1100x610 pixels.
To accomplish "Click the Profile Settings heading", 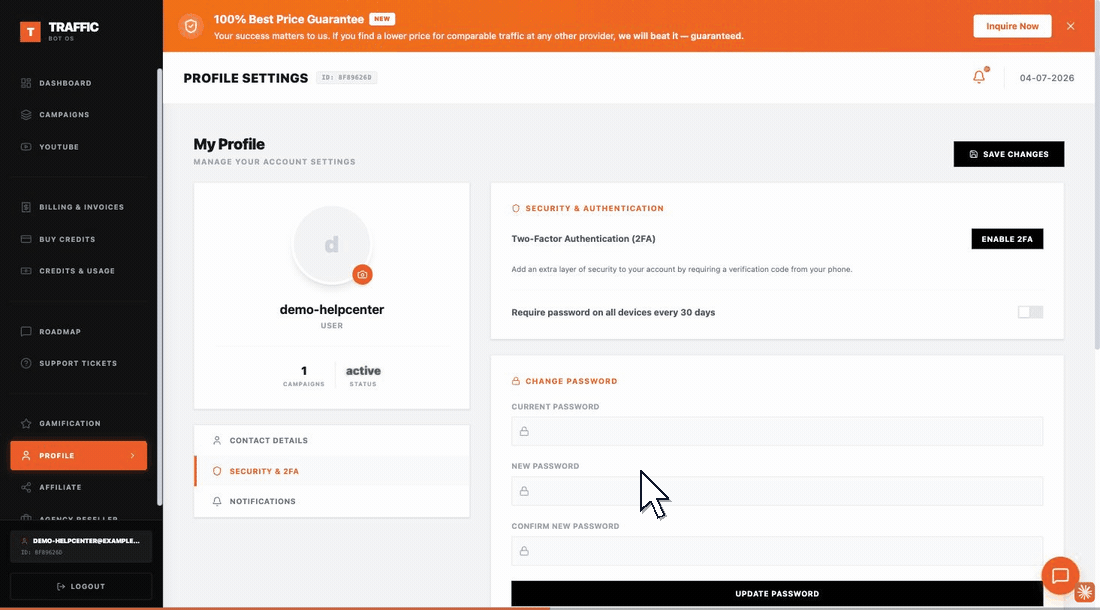I will coord(246,78).
